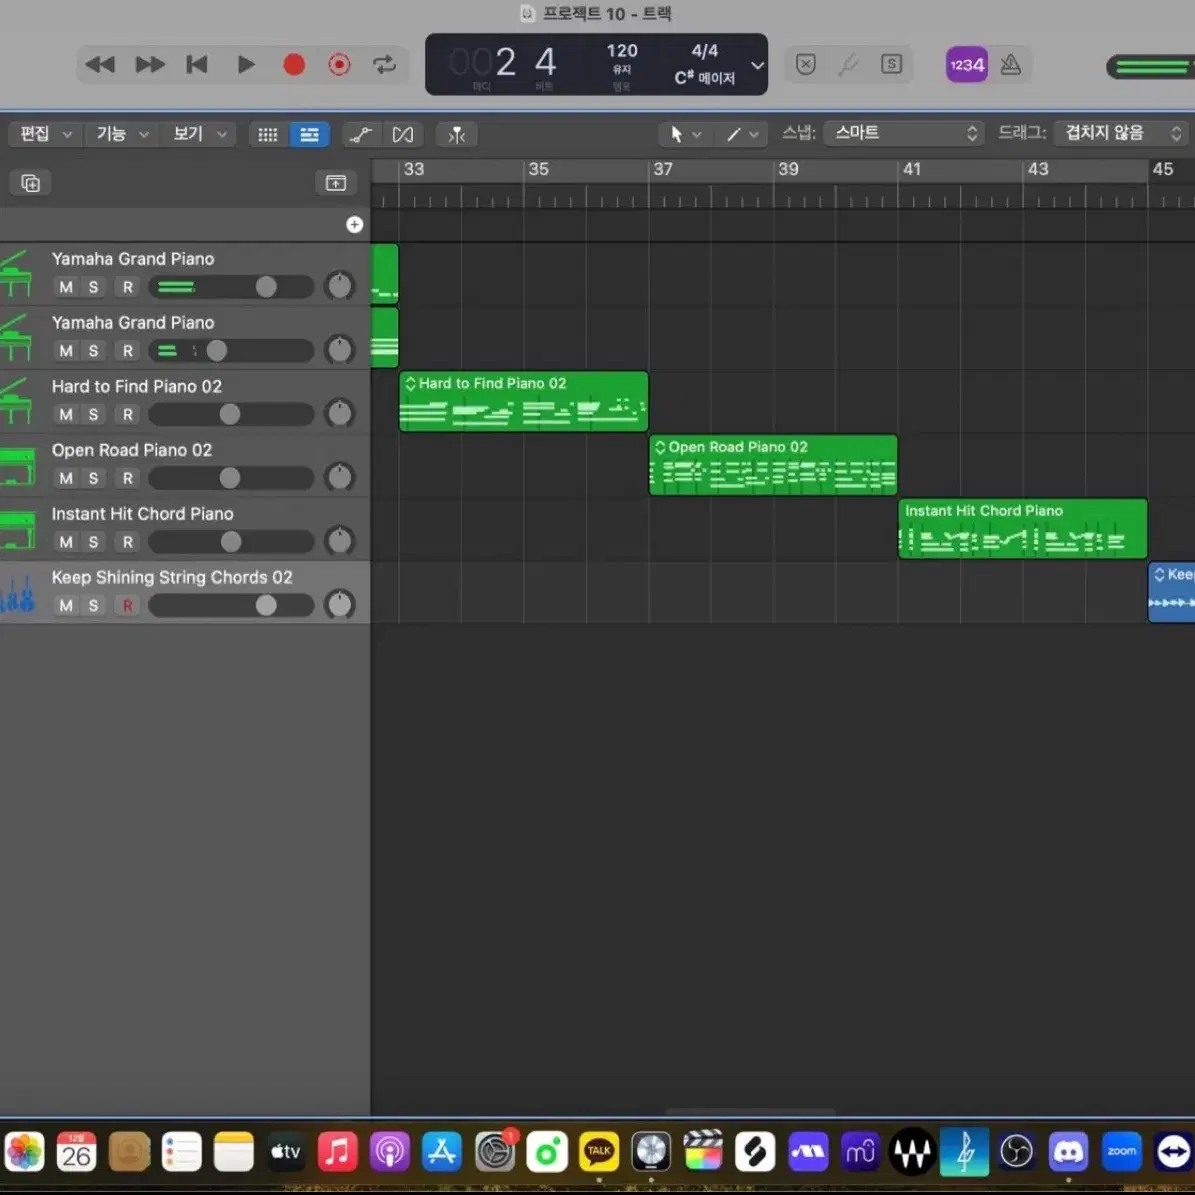This screenshot has height=1195, width=1195.
Task: Click the Open Road Piano 02 keyboard icon
Action: click(18, 466)
